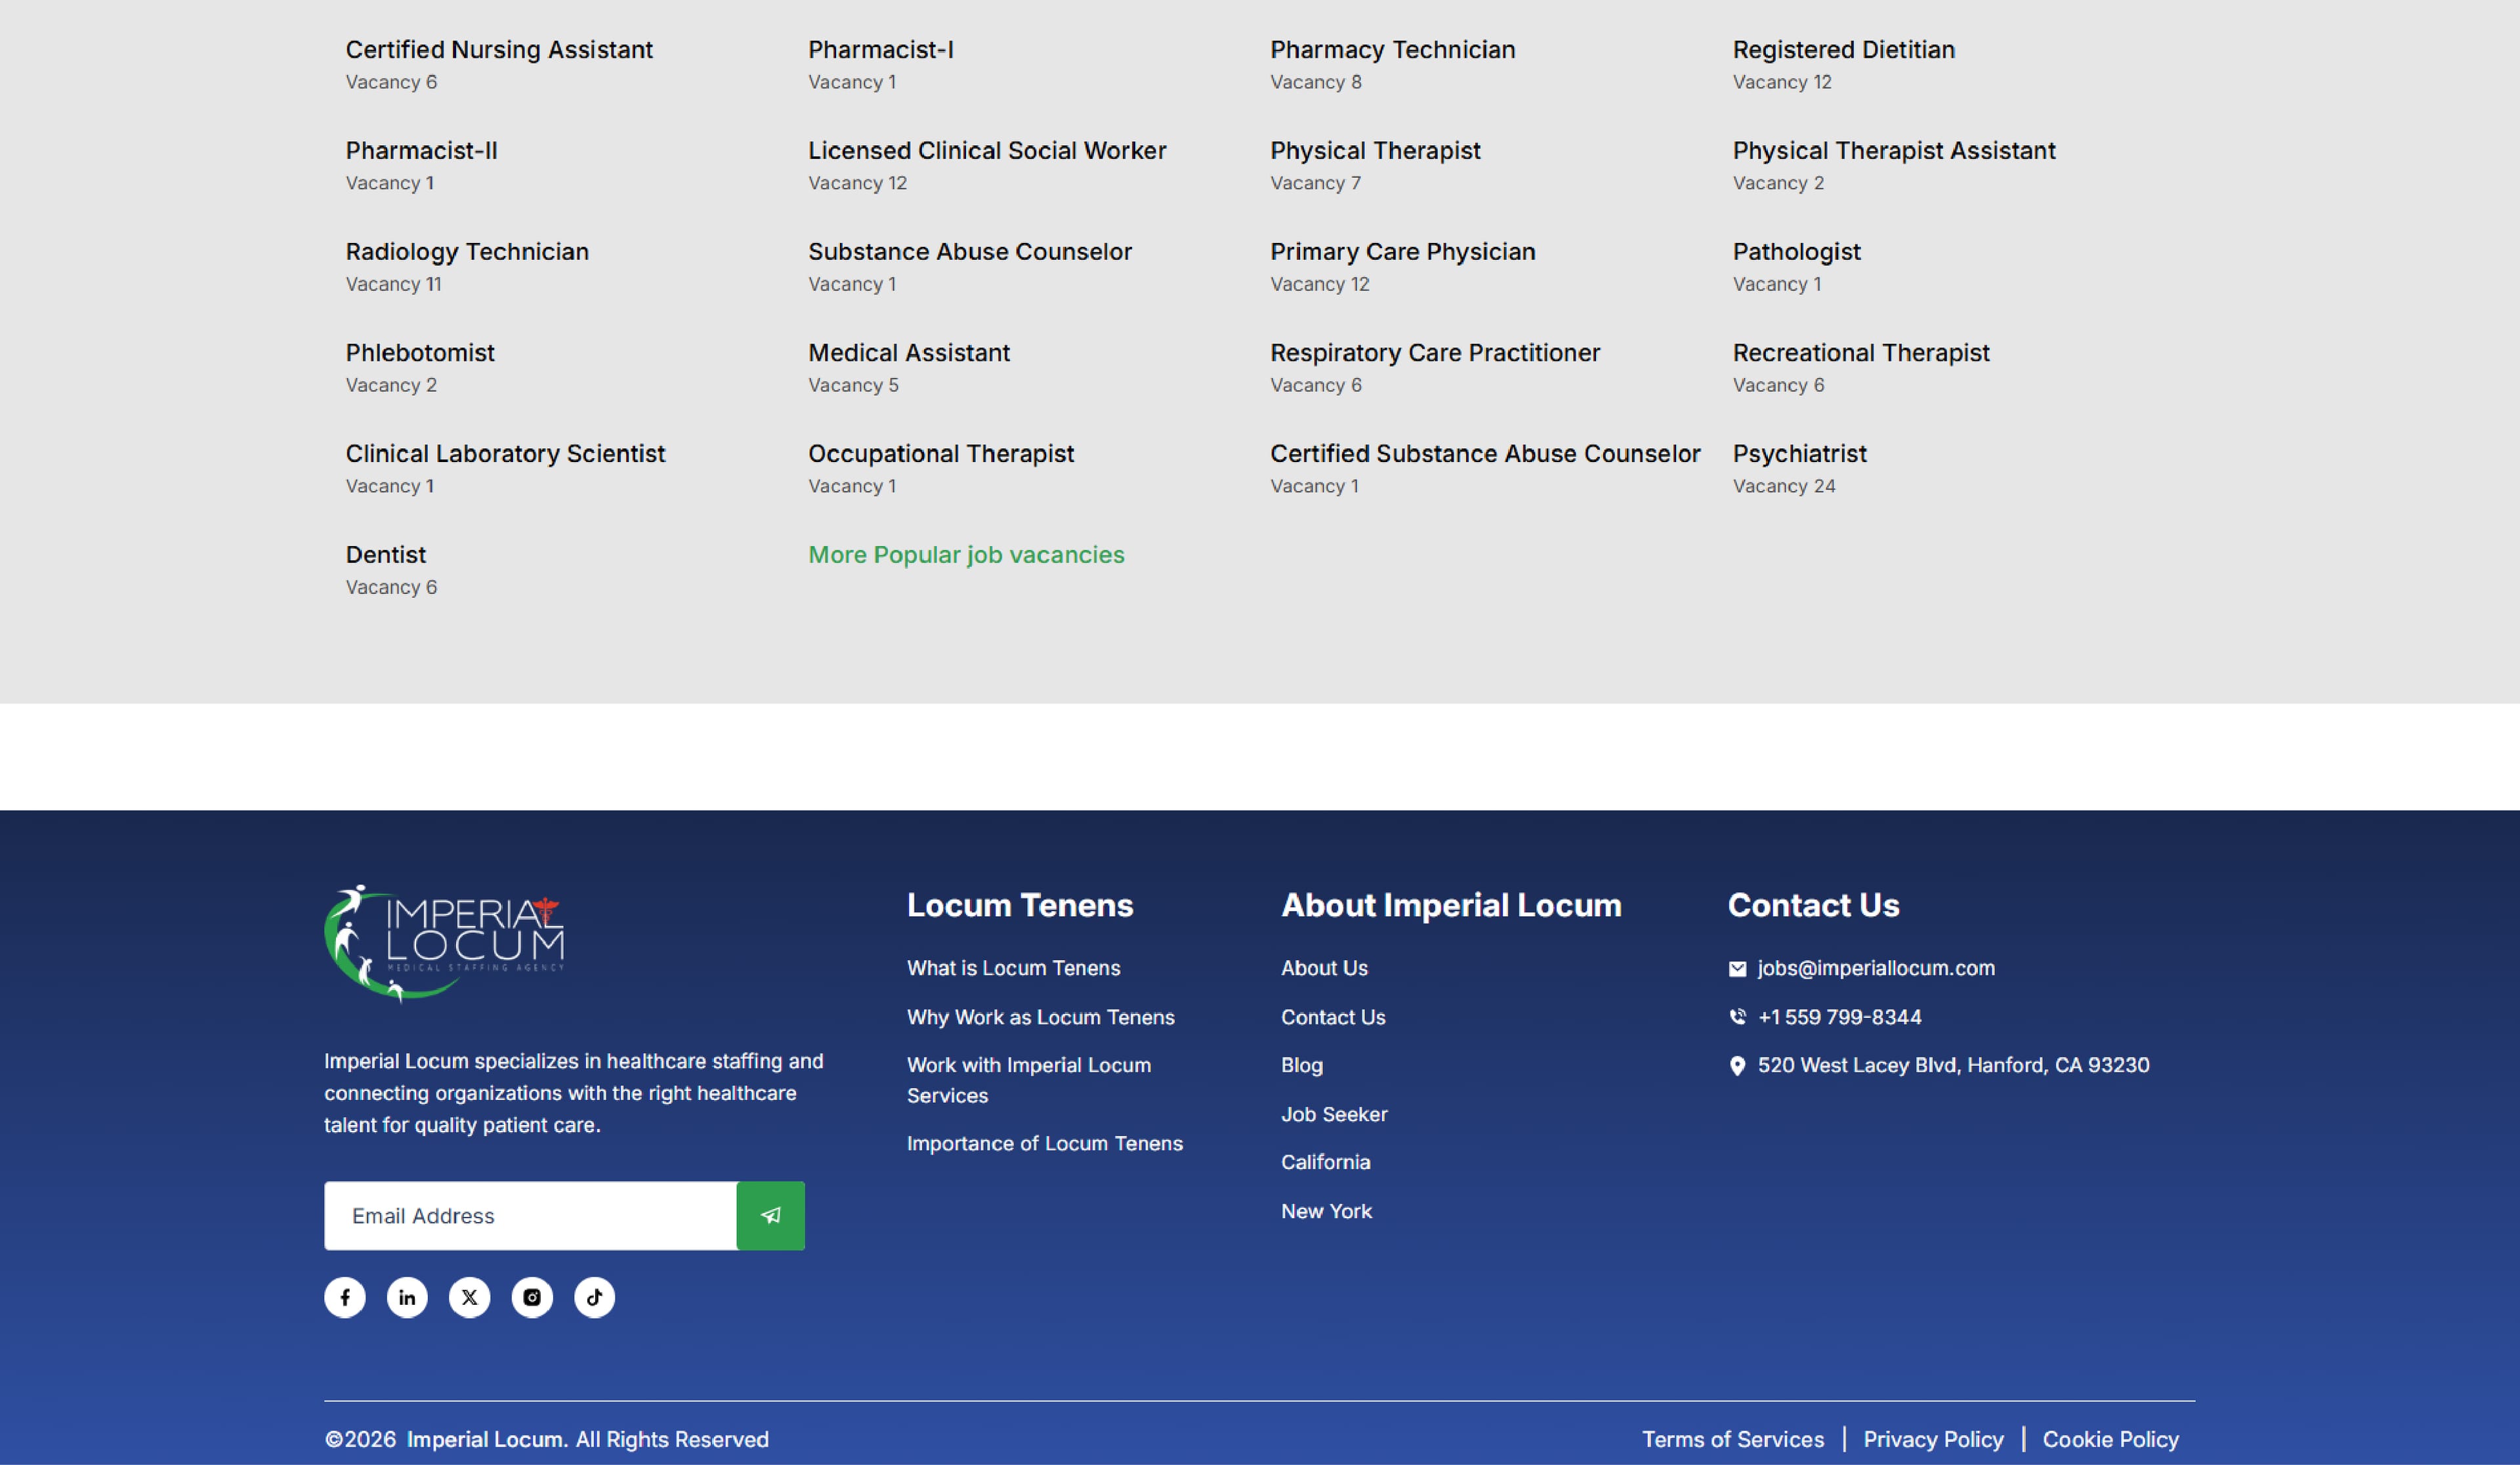This screenshot has height=1465, width=2520.
Task: Open the X (Twitter) social icon
Action: click(469, 1297)
